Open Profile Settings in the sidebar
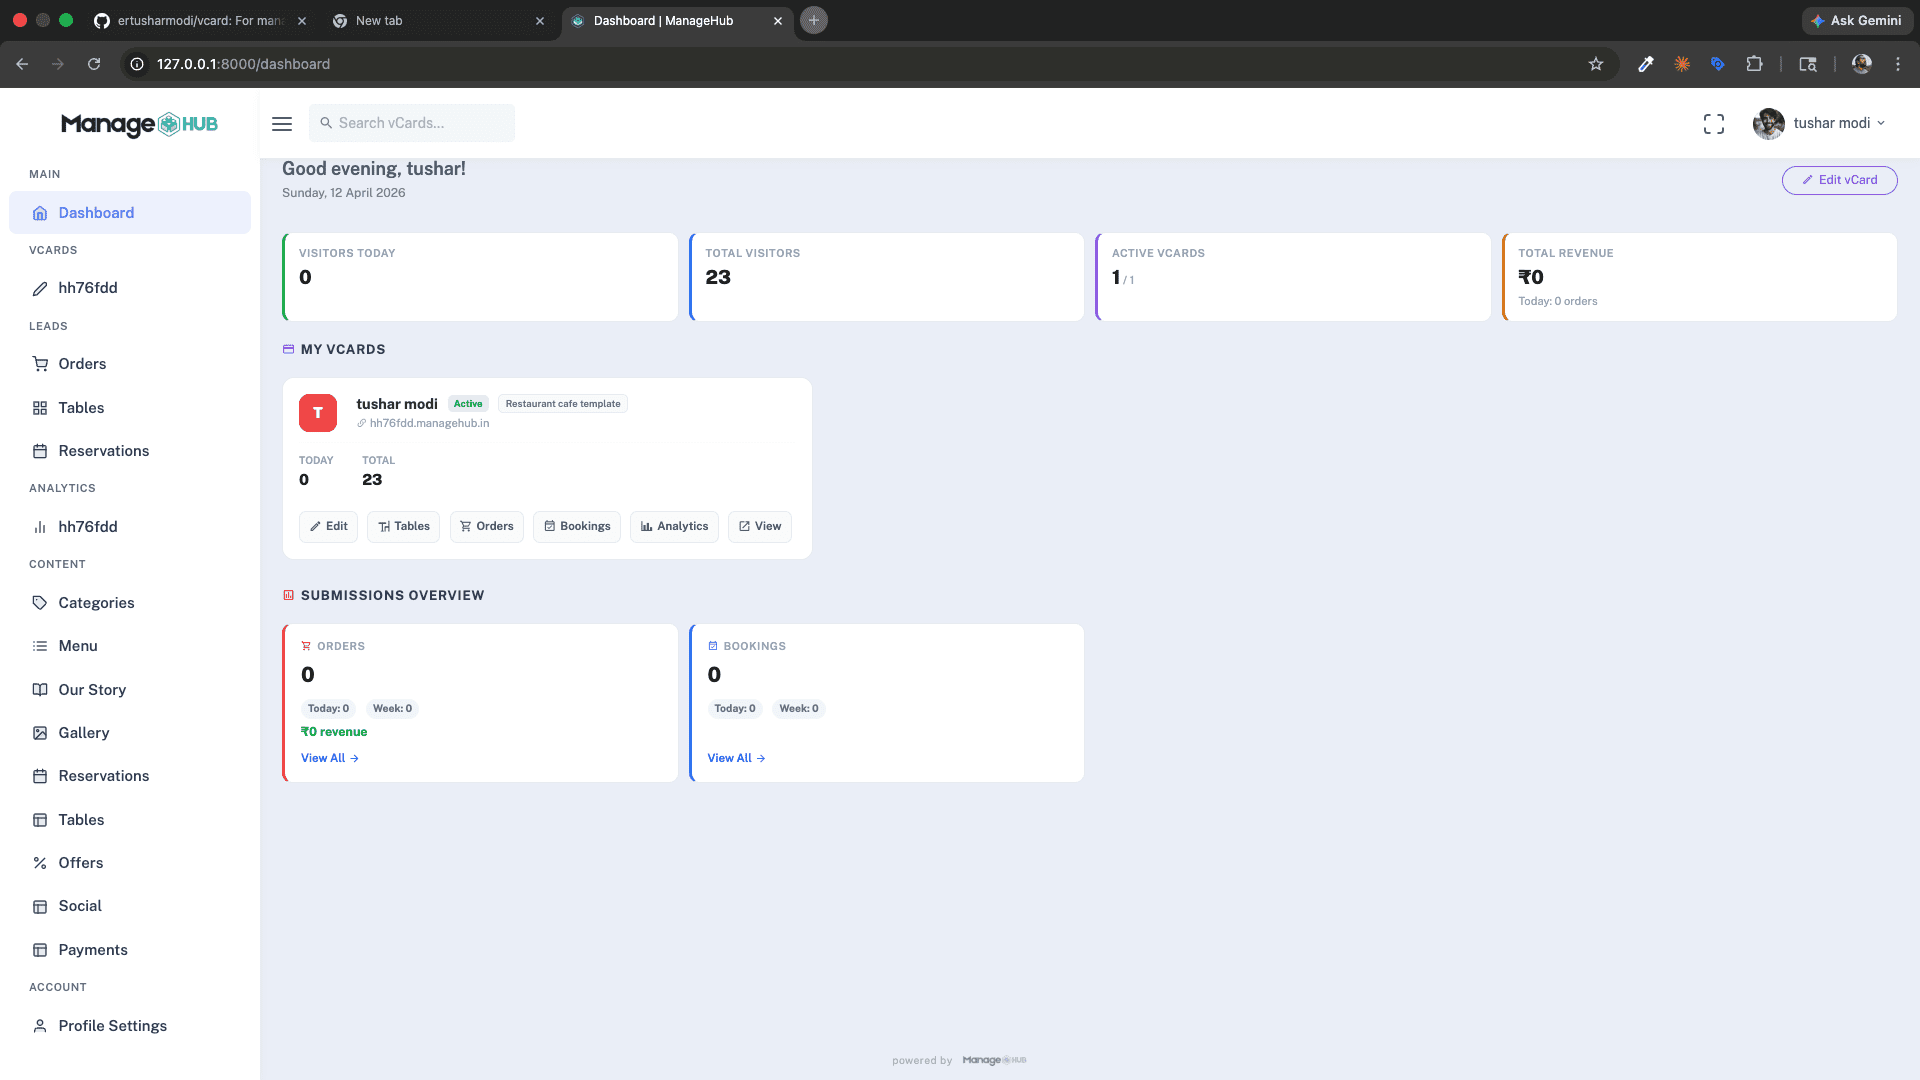1920x1080 pixels. 130,1026
